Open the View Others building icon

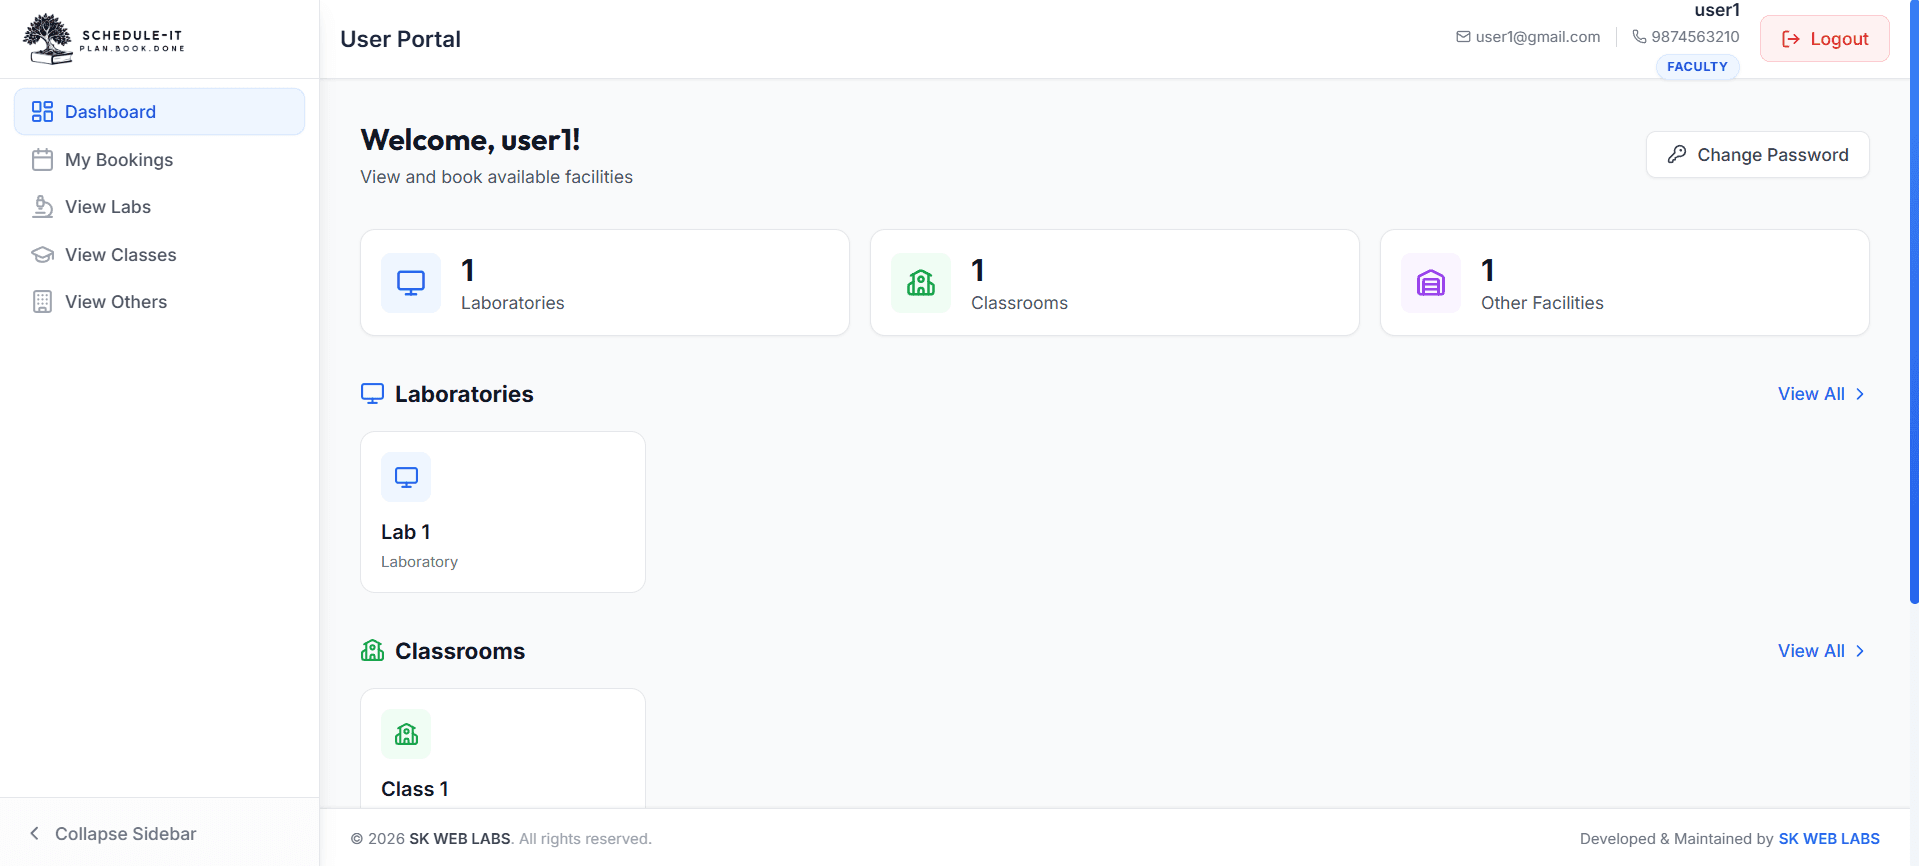(x=42, y=301)
